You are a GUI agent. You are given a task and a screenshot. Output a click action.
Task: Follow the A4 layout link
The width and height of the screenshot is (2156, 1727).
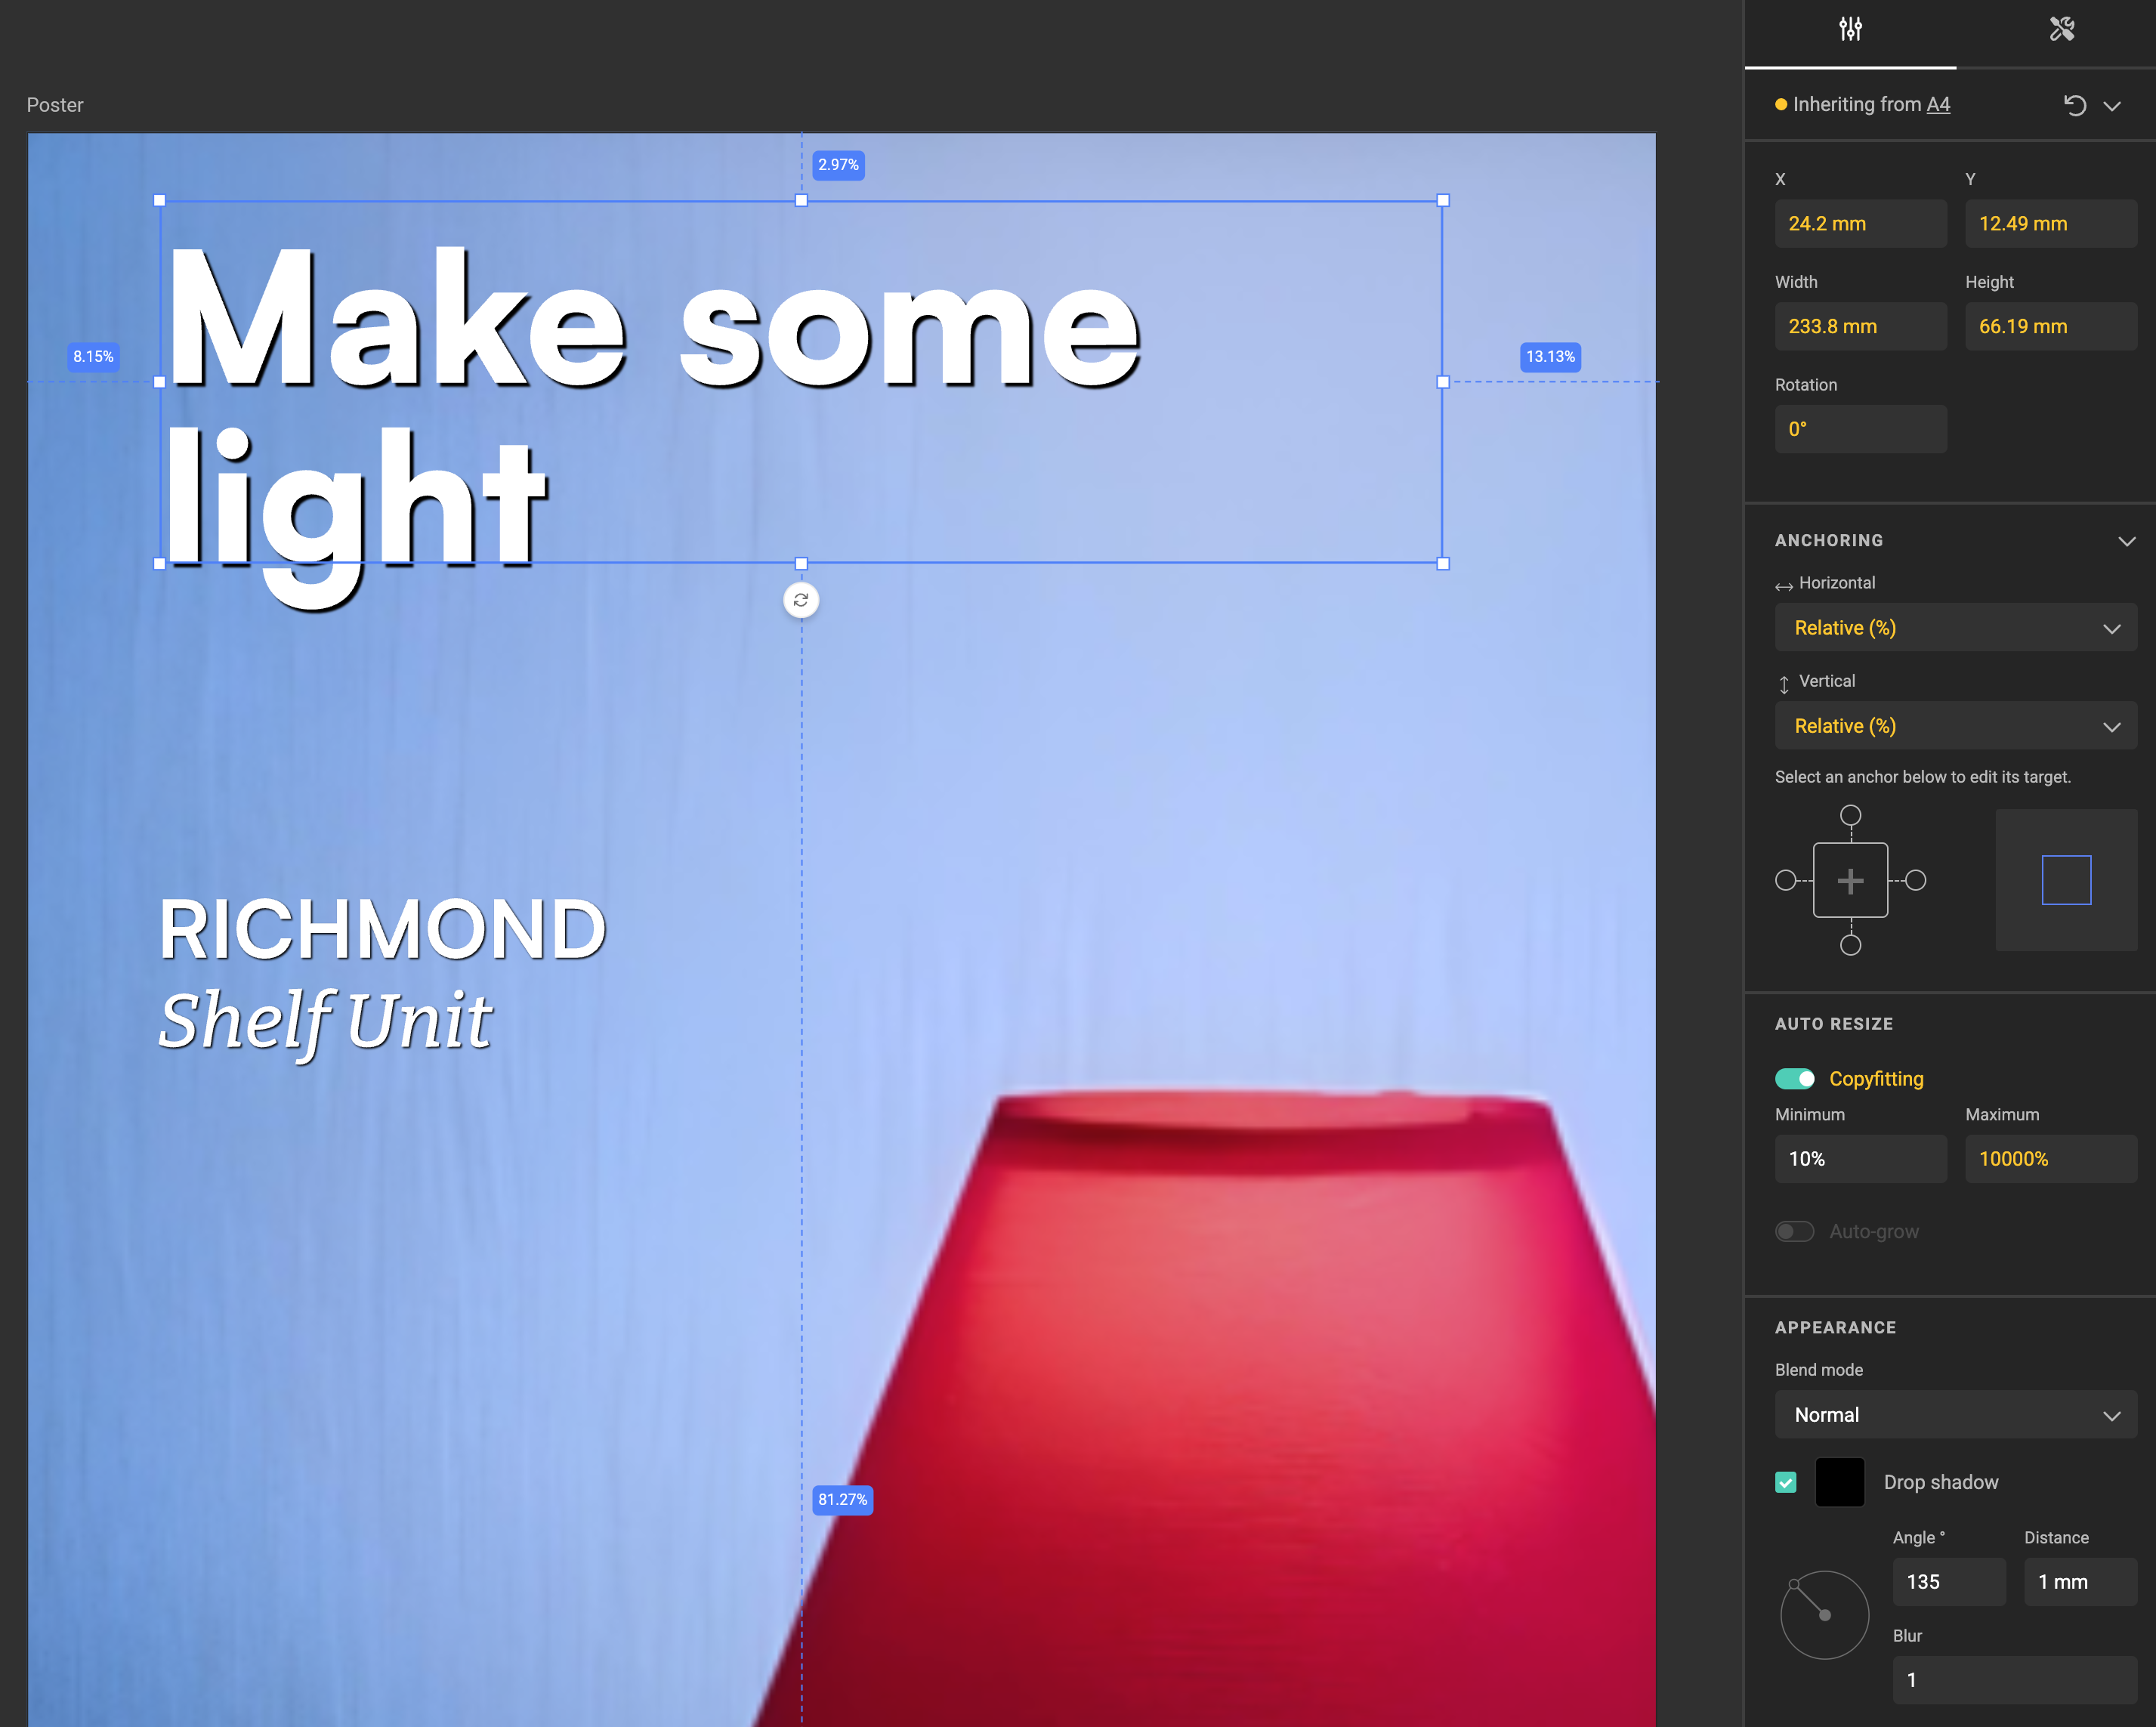1938,105
